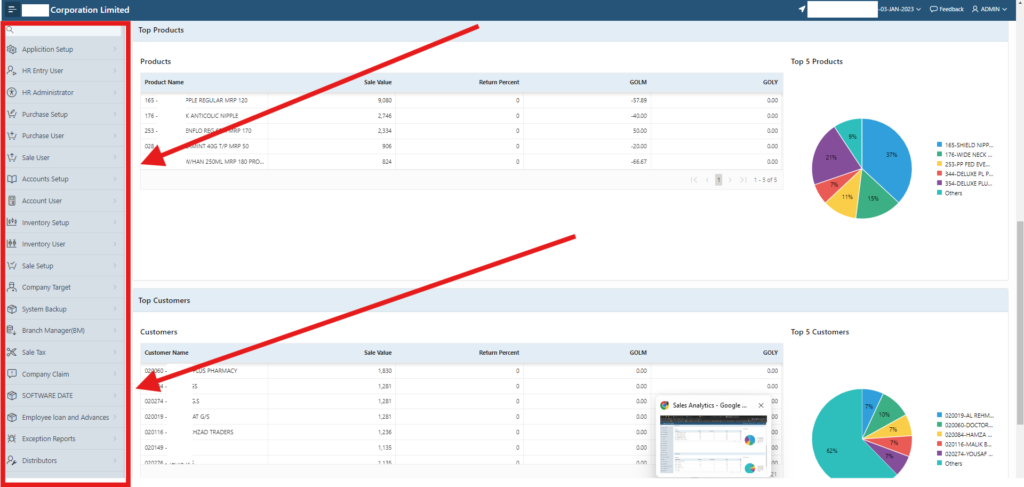Select Distributors in the sidebar
This screenshot has height=487, width=1024.
[x=40, y=460]
